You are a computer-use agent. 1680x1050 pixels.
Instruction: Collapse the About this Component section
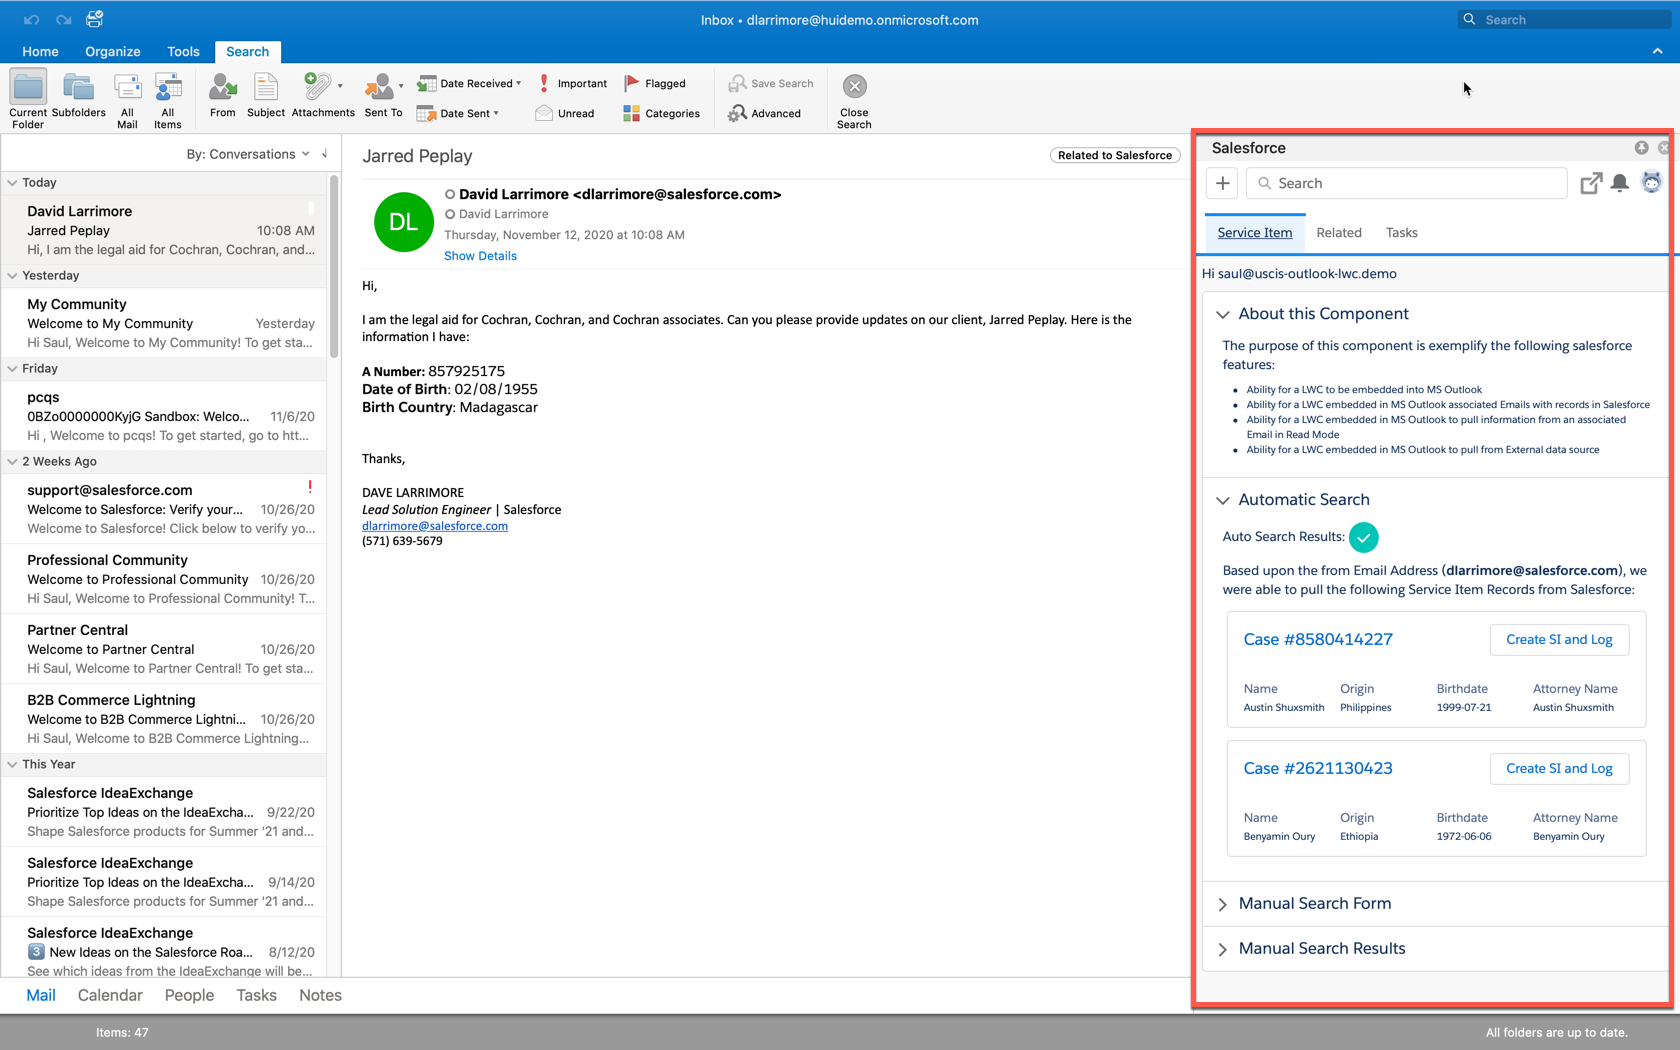(x=1222, y=314)
